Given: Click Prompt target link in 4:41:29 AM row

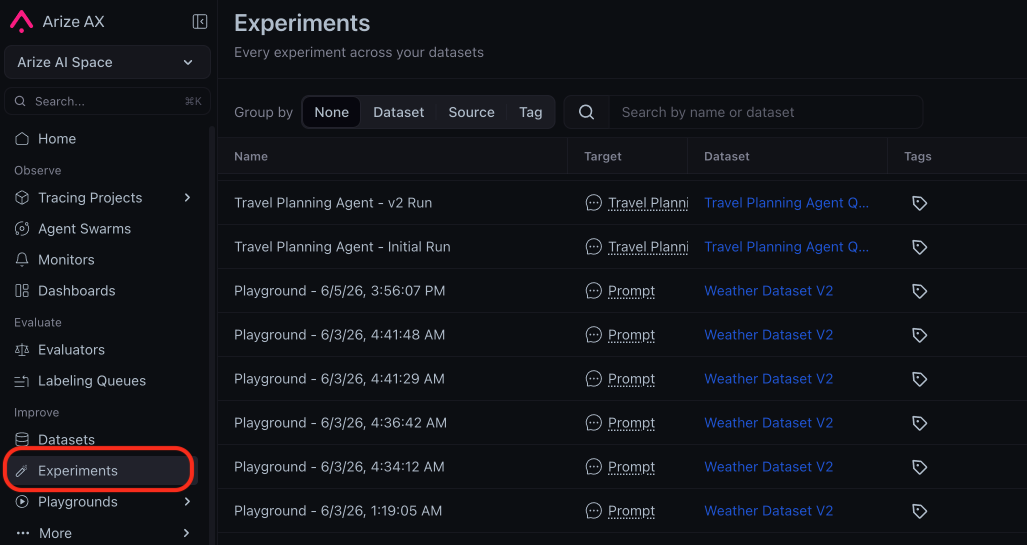Looking at the screenshot, I should [x=631, y=379].
